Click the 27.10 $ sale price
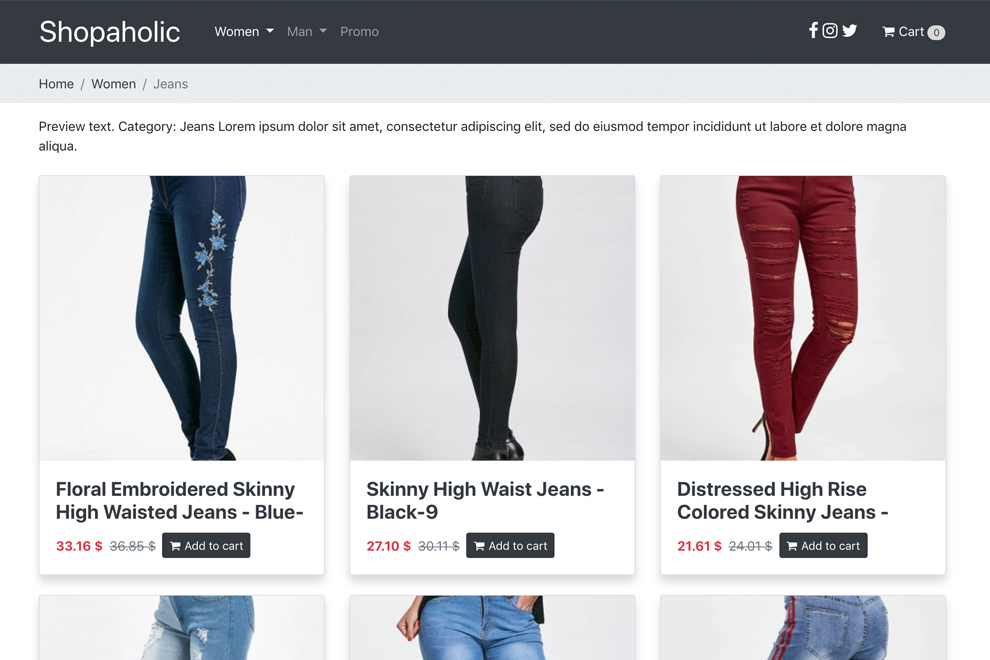 (x=389, y=546)
